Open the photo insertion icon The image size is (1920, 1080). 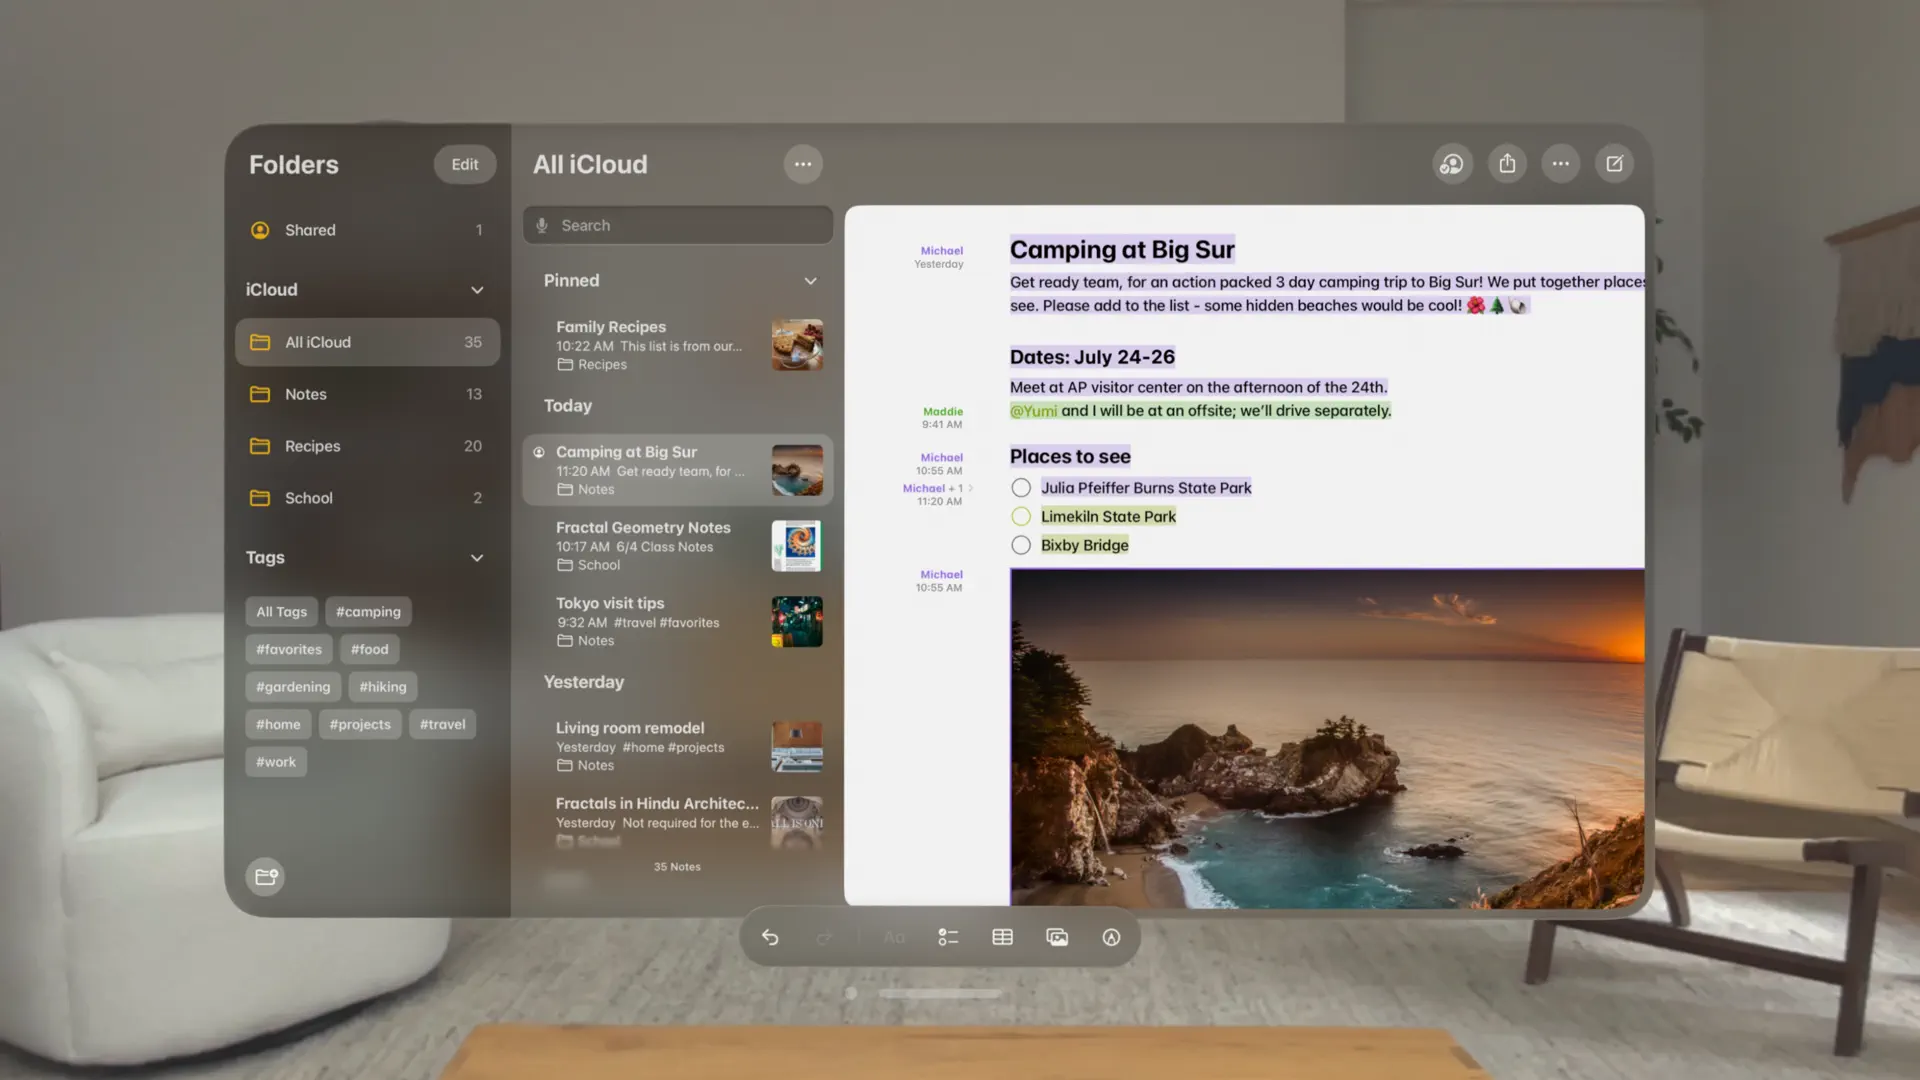click(x=1056, y=937)
